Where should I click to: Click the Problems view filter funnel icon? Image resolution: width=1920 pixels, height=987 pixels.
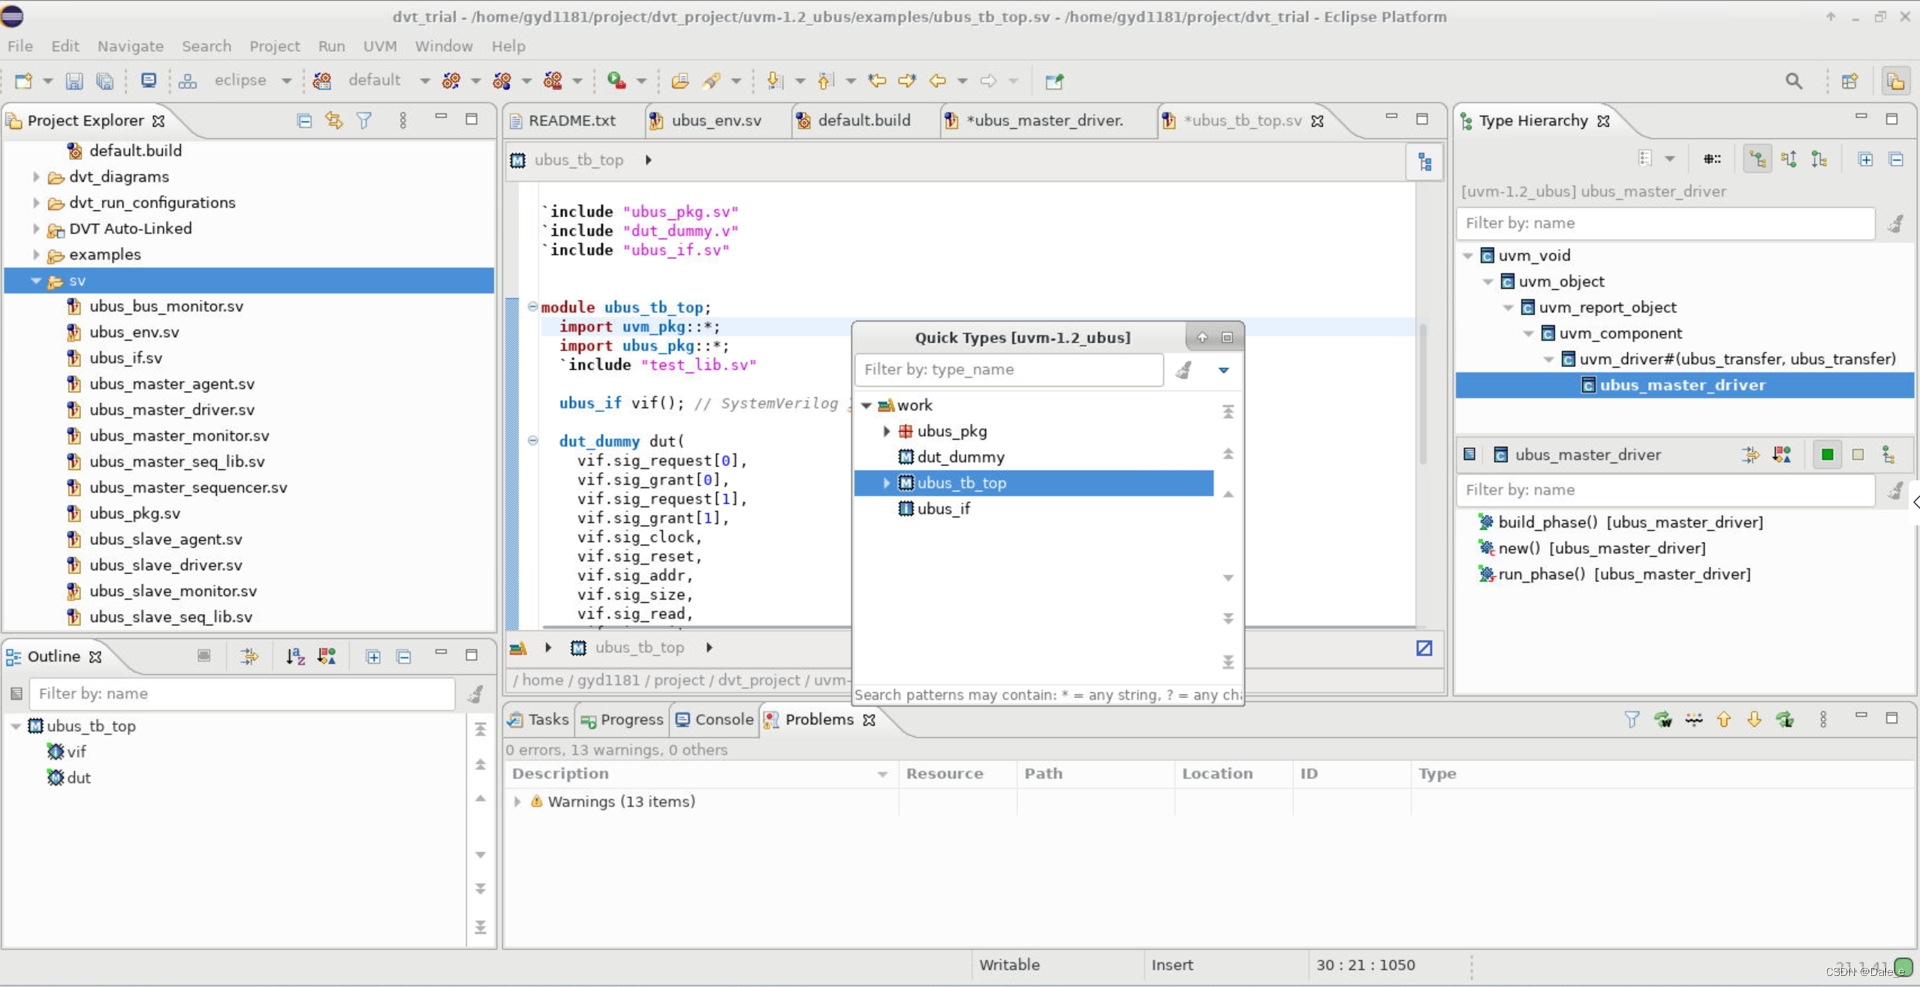tap(1632, 719)
